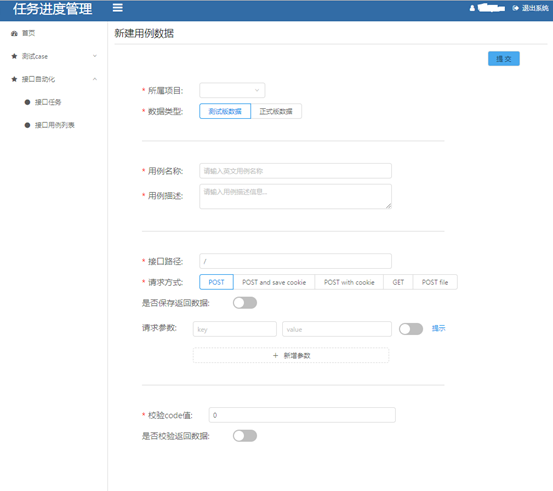Toggle the switch beside request parameter value

(x=411, y=329)
